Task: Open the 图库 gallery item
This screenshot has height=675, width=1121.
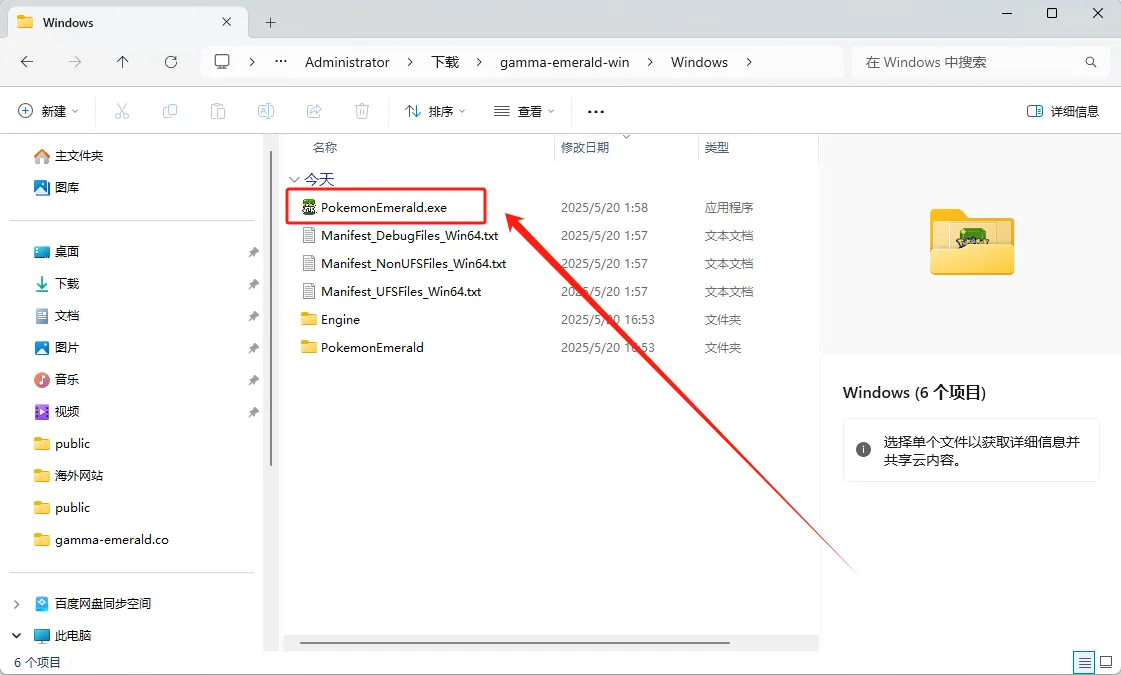Action: tap(56, 187)
